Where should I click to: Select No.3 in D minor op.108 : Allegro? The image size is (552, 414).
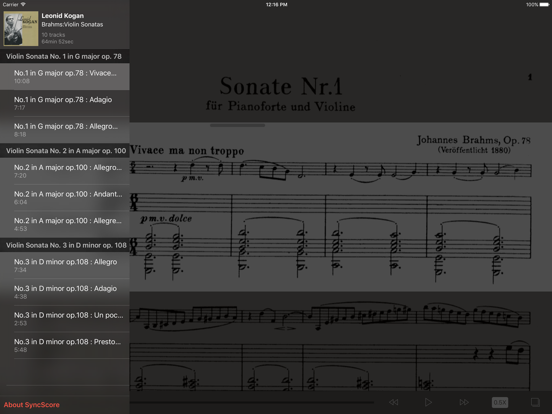(x=65, y=265)
